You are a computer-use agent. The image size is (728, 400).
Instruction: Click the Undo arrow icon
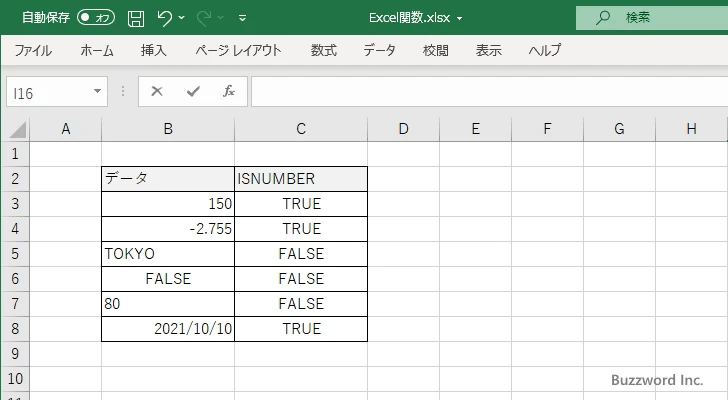click(164, 18)
